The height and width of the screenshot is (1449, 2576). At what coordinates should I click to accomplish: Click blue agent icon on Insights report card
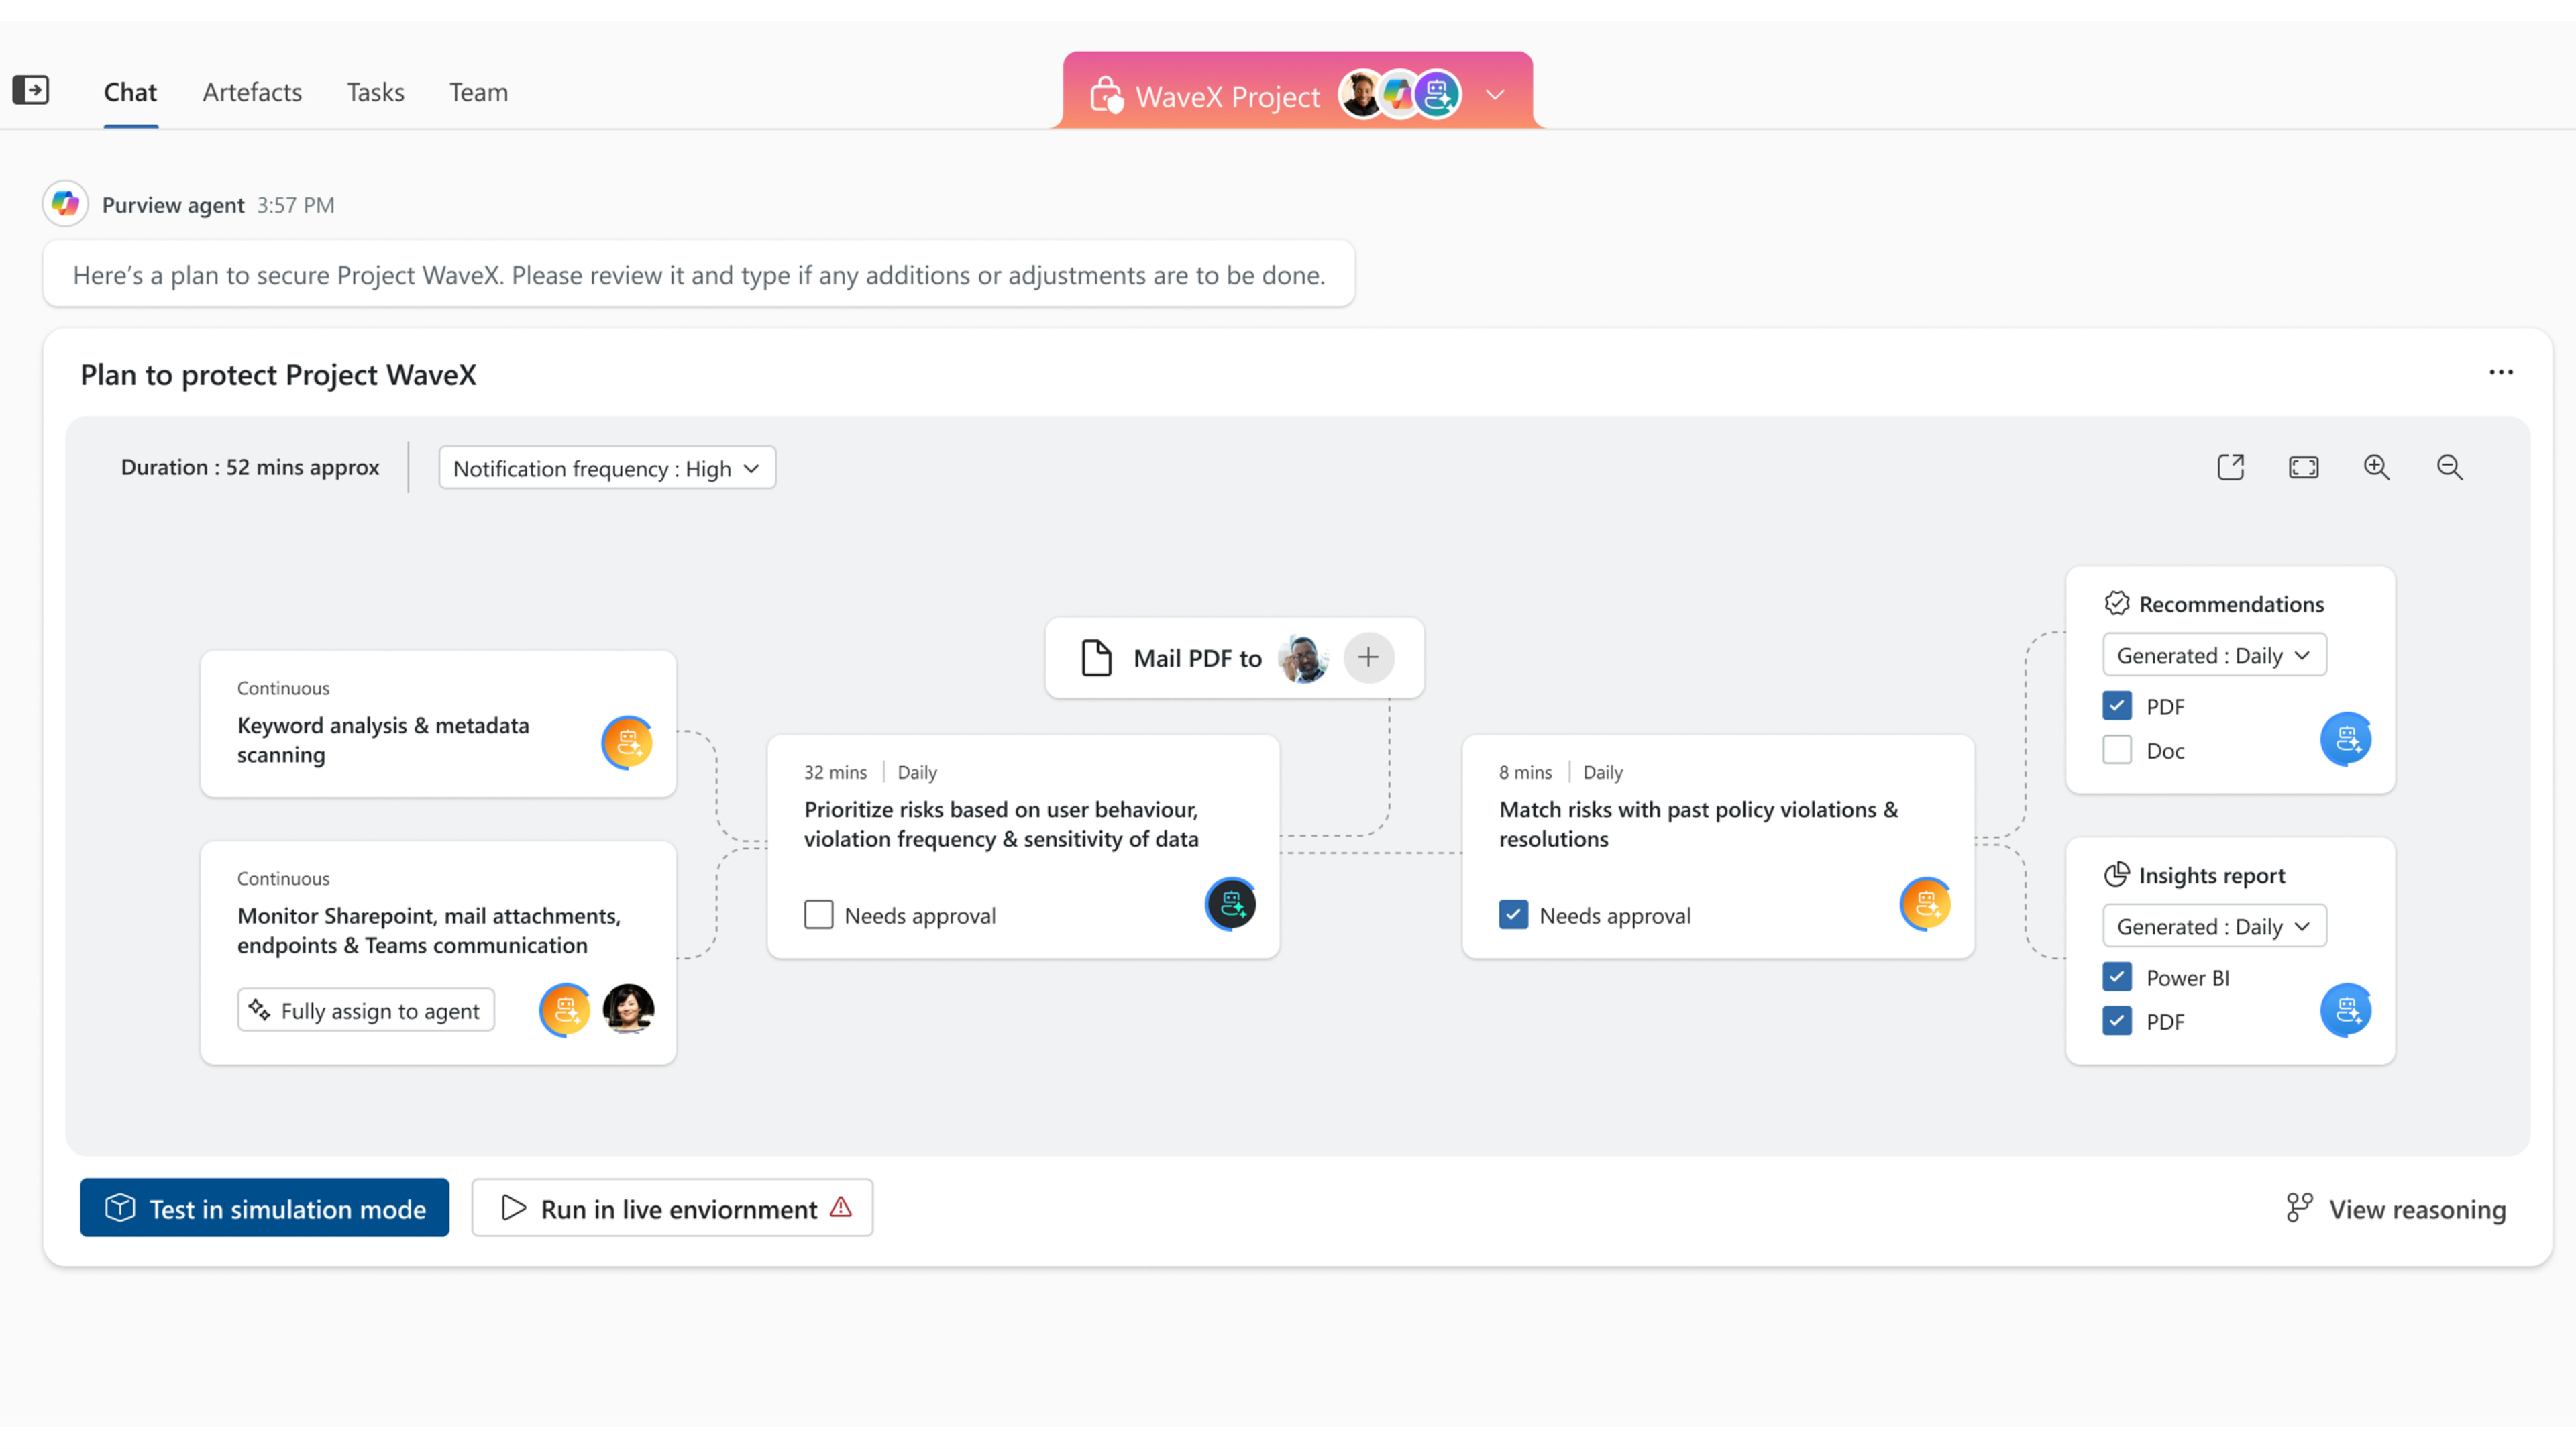pos(2346,1011)
